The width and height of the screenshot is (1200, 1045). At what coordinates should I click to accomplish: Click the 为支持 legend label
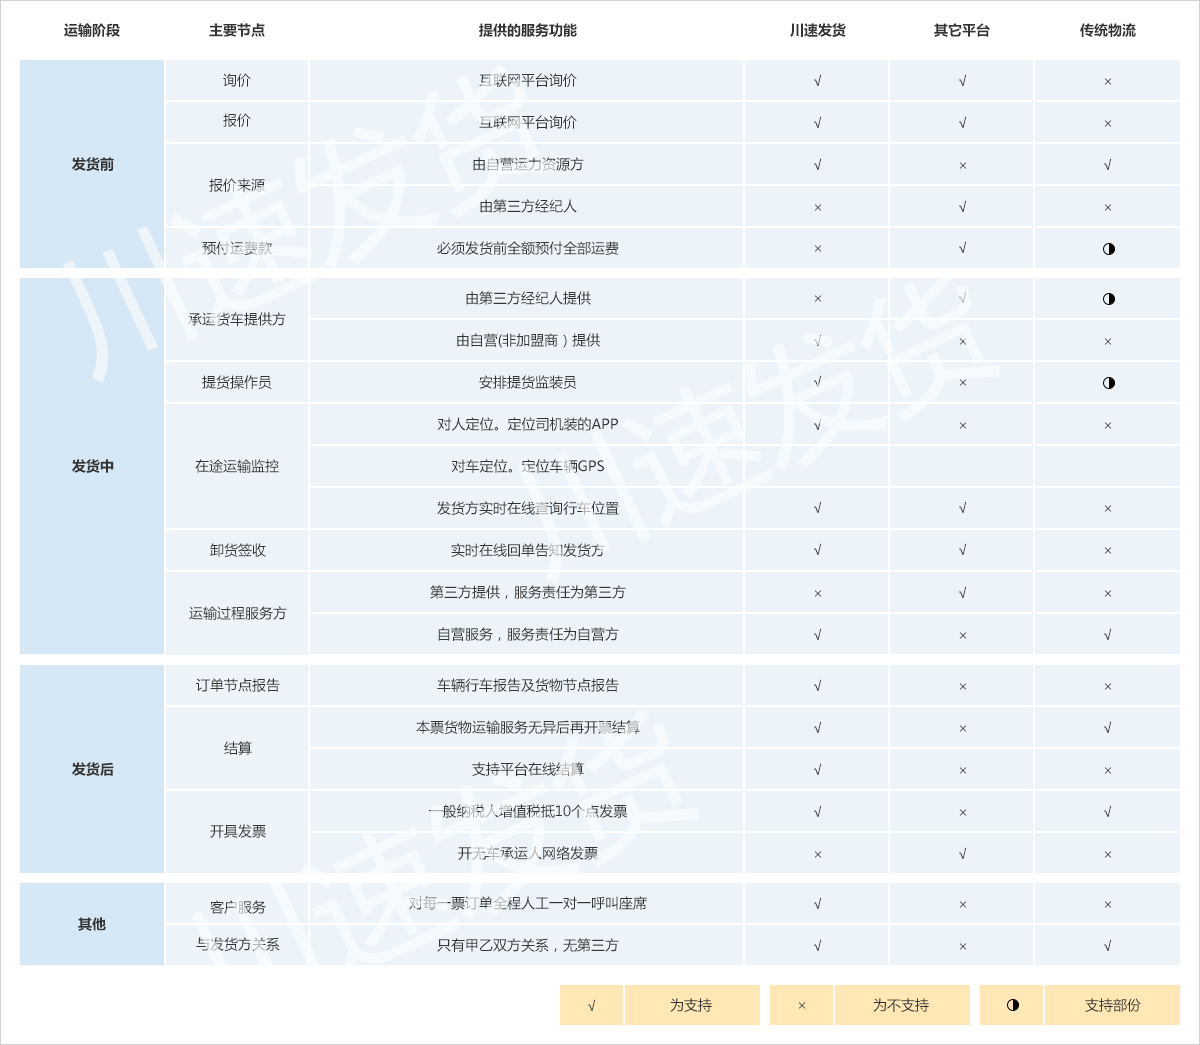pyautogui.click(x=691, y=1005)
